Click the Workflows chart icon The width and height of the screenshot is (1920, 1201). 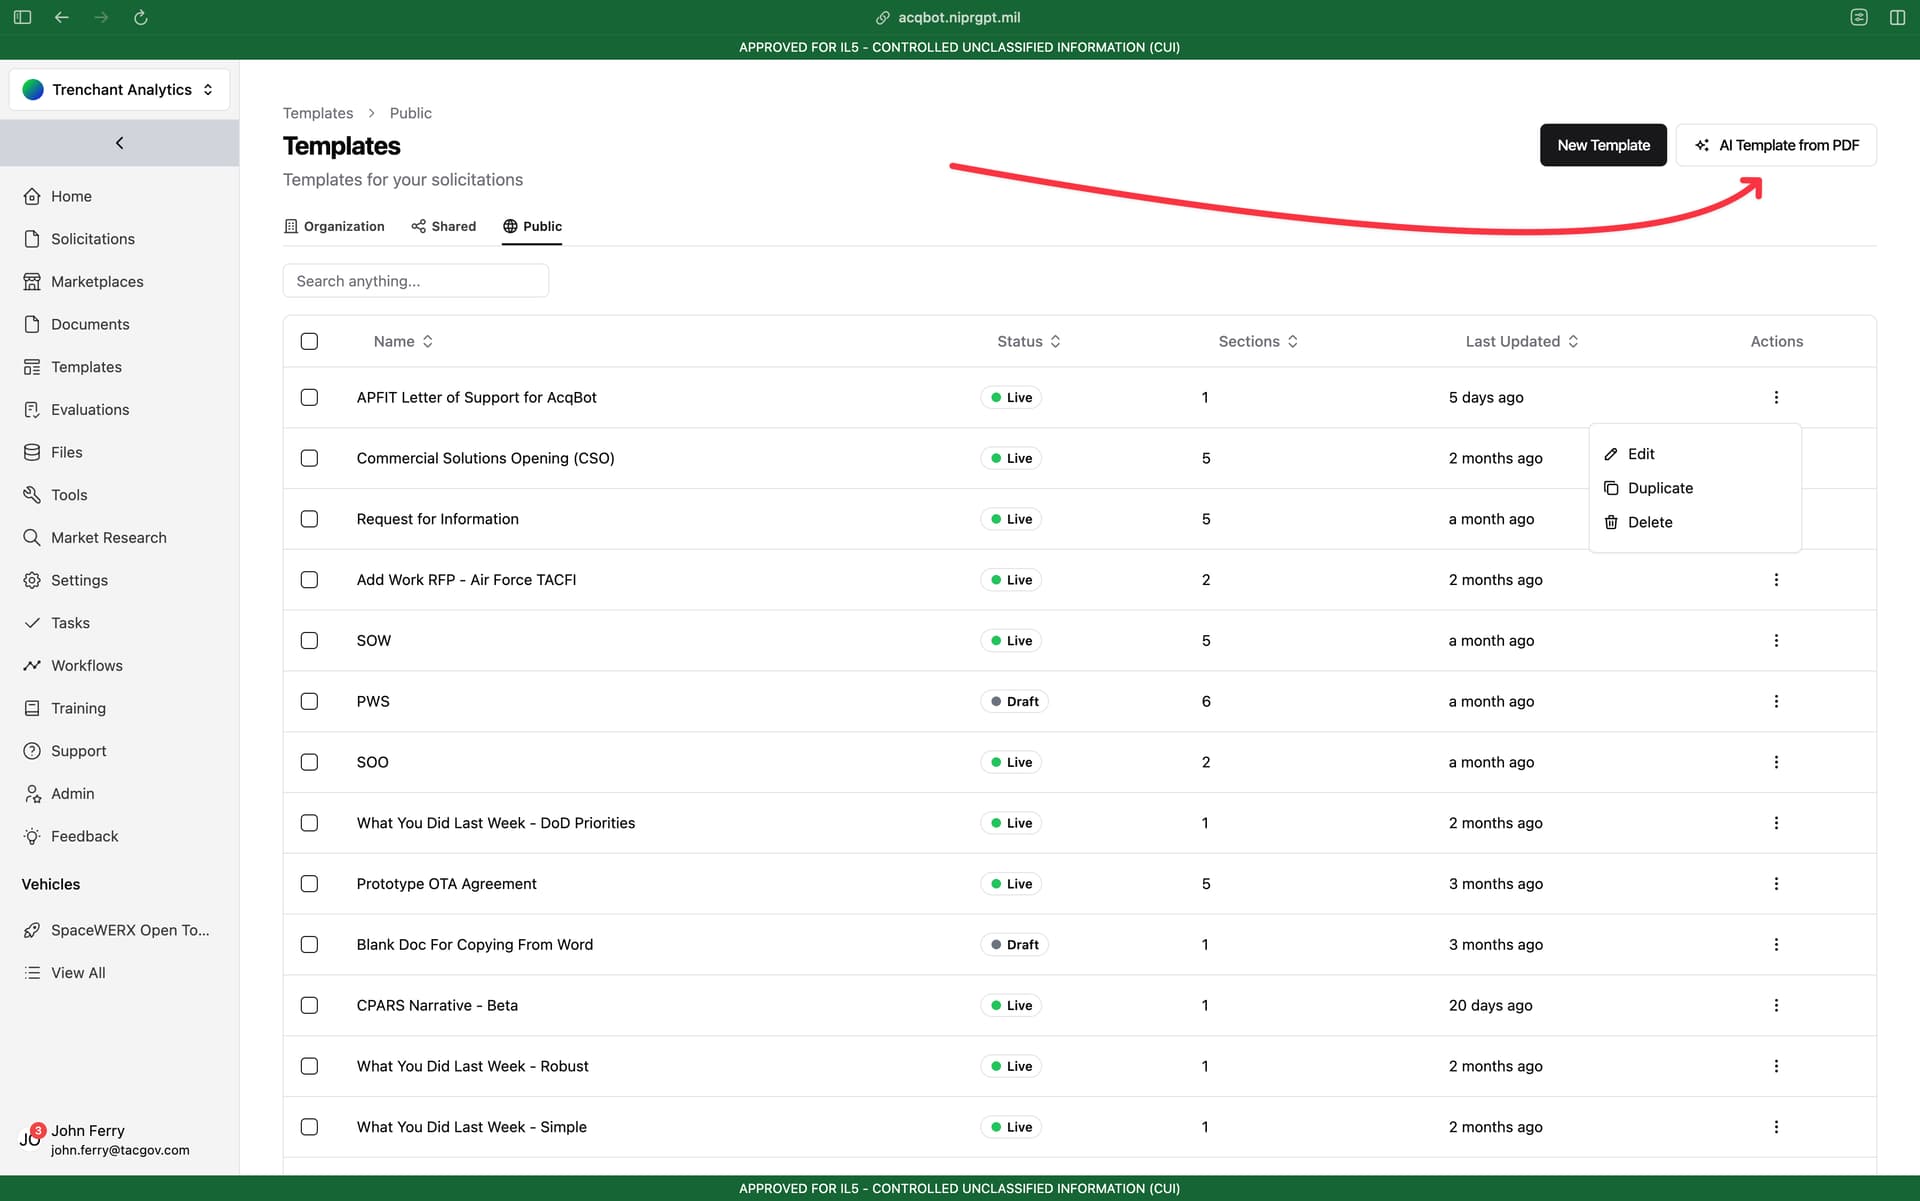click(32, 666)
